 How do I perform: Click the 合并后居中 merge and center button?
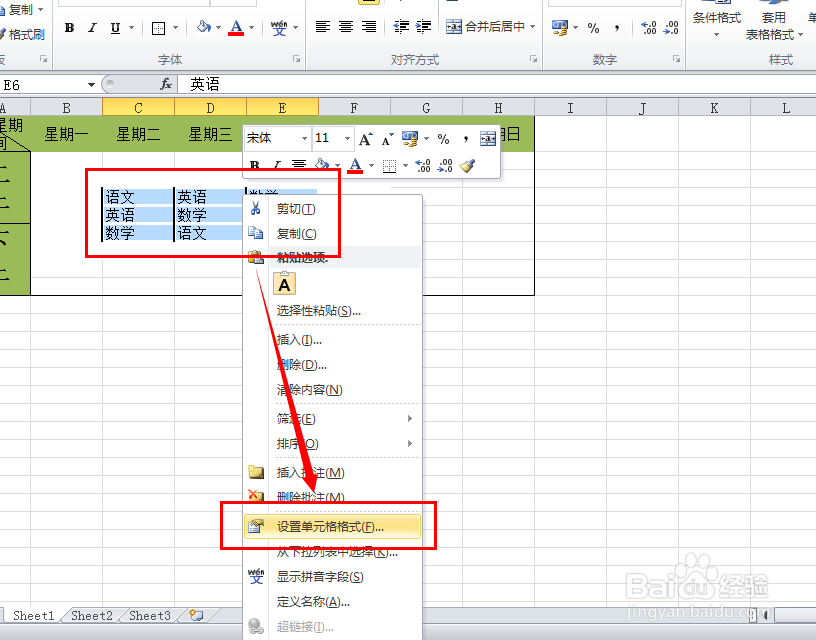pyautogui.click(x=486, y=27)
